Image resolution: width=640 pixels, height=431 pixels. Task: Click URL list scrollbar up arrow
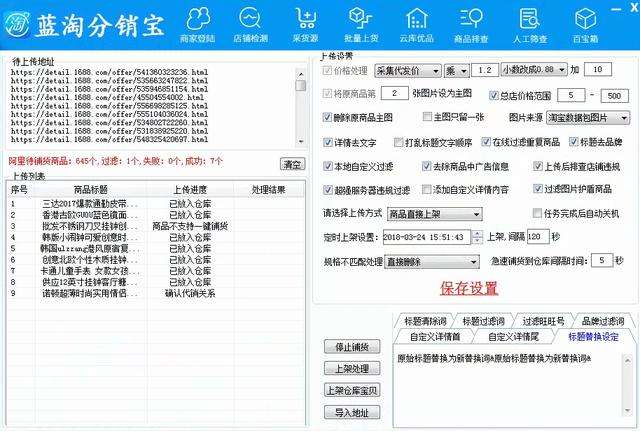(x=301, y=74)
